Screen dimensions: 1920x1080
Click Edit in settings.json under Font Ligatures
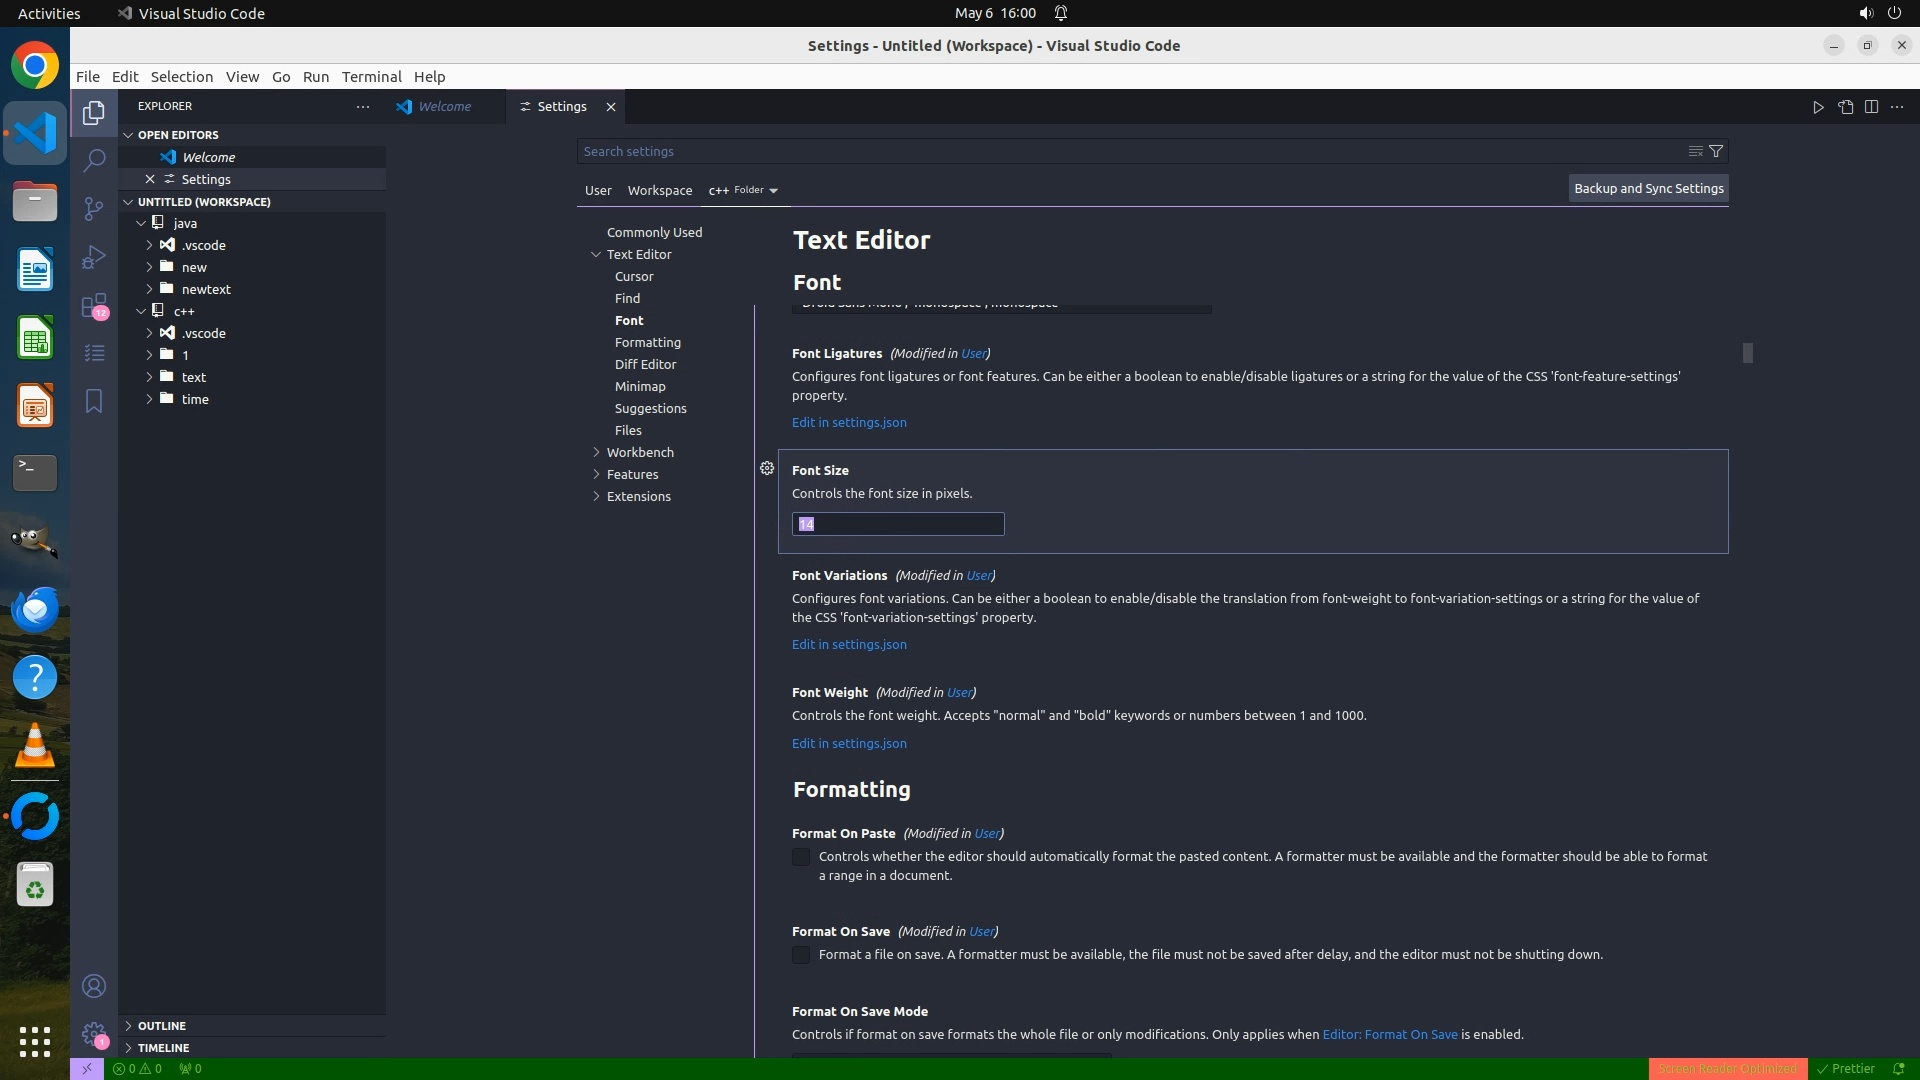point(849,422)
